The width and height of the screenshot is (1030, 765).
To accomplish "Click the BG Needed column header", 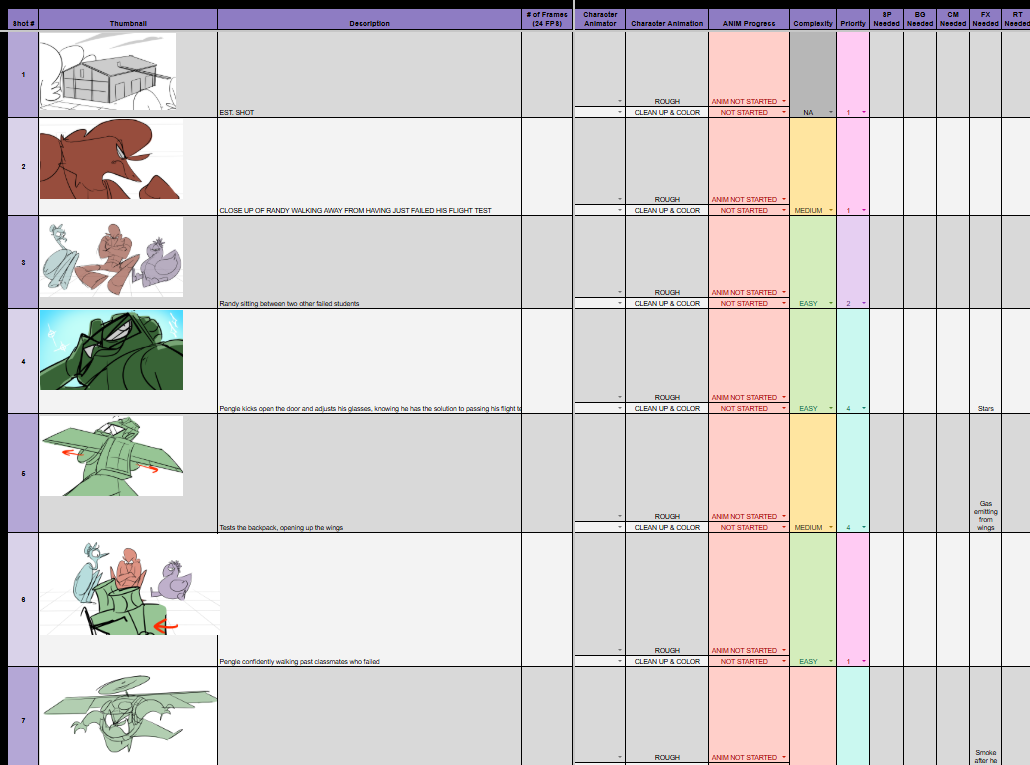I will point(920,19).
